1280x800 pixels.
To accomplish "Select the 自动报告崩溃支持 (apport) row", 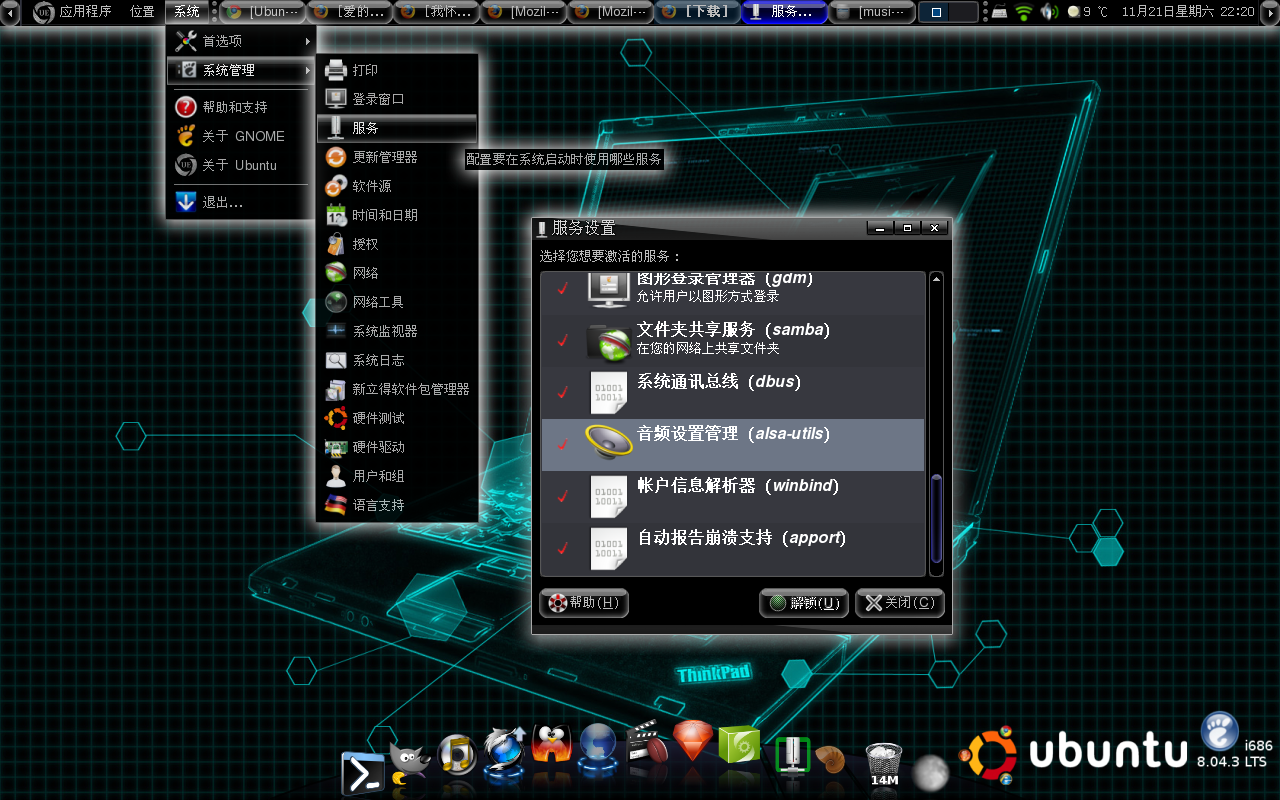I will (733, 548).
